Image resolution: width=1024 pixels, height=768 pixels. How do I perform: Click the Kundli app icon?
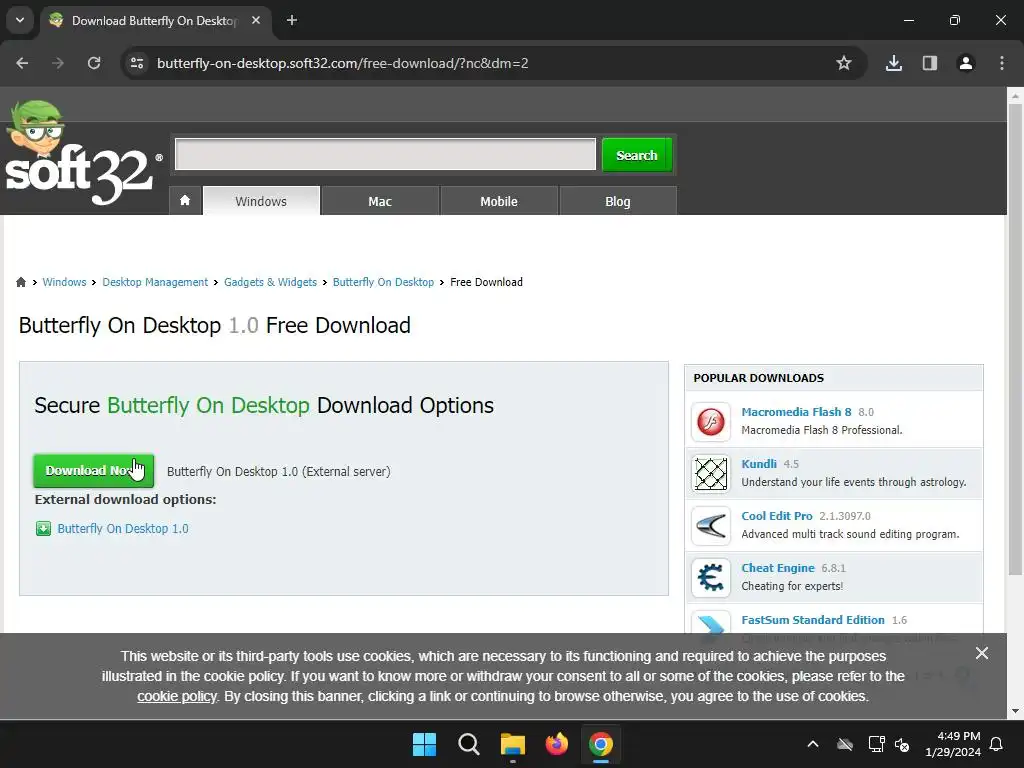tap(711, 473)
